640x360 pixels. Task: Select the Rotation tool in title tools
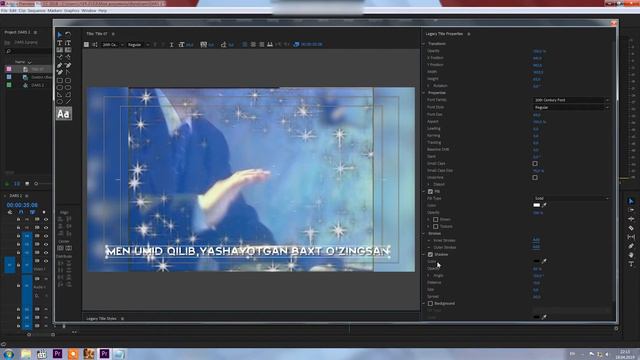(x=68, y=35)
